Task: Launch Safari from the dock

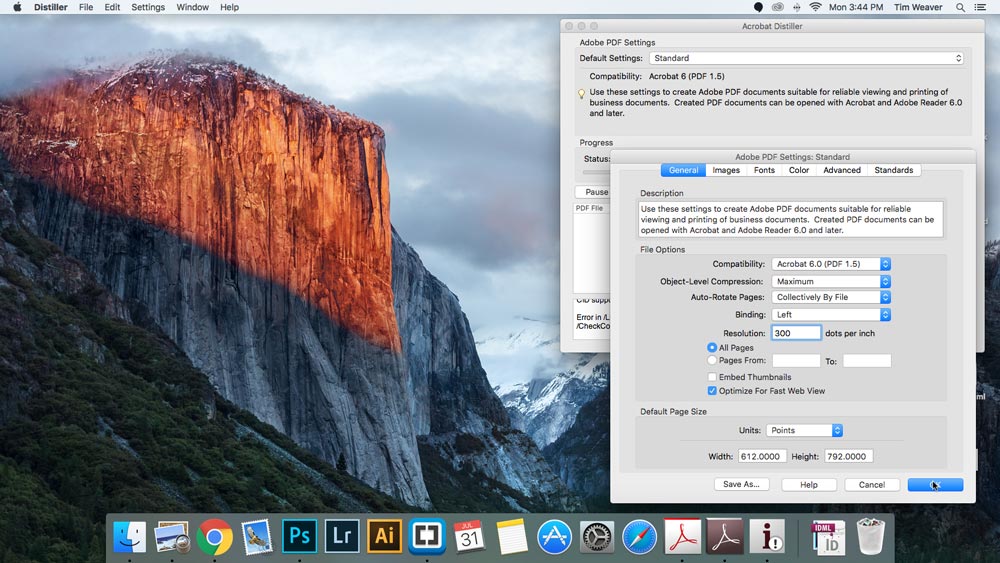Action: pyautogui.click(x=639, y=537)
